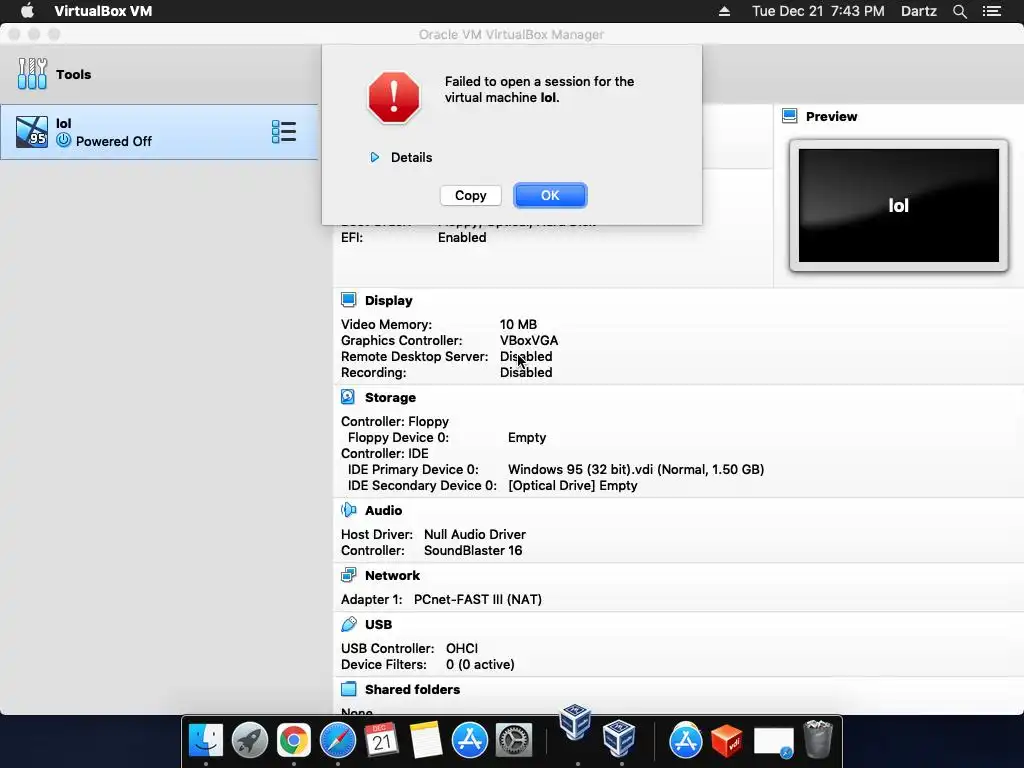Click the Audio section speaker icon
The width and height of the screenshot is (1024, 768).
pyautogui.click(x=349, y=510)
